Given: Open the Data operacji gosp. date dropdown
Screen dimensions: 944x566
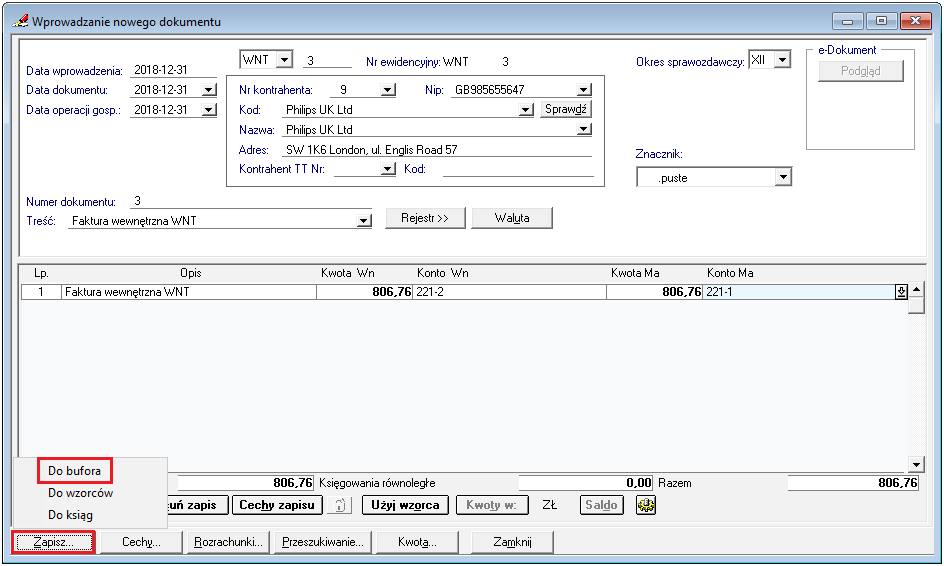Looking at the screenshot, I should click(209, 110).
